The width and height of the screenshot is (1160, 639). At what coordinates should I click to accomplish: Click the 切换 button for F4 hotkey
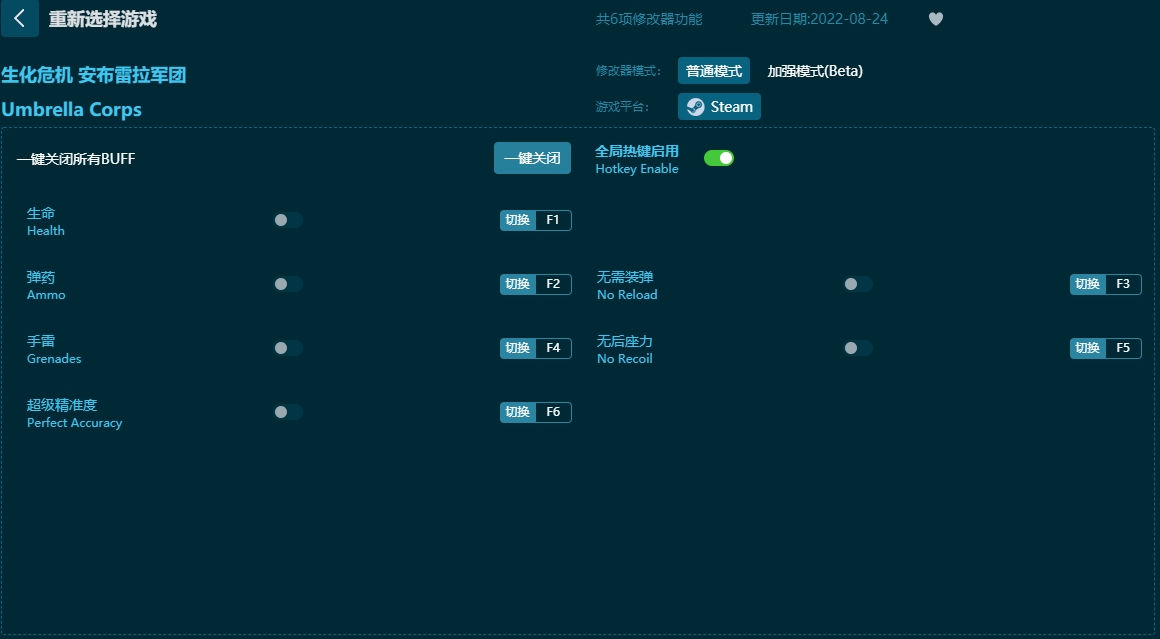[518, 348]
